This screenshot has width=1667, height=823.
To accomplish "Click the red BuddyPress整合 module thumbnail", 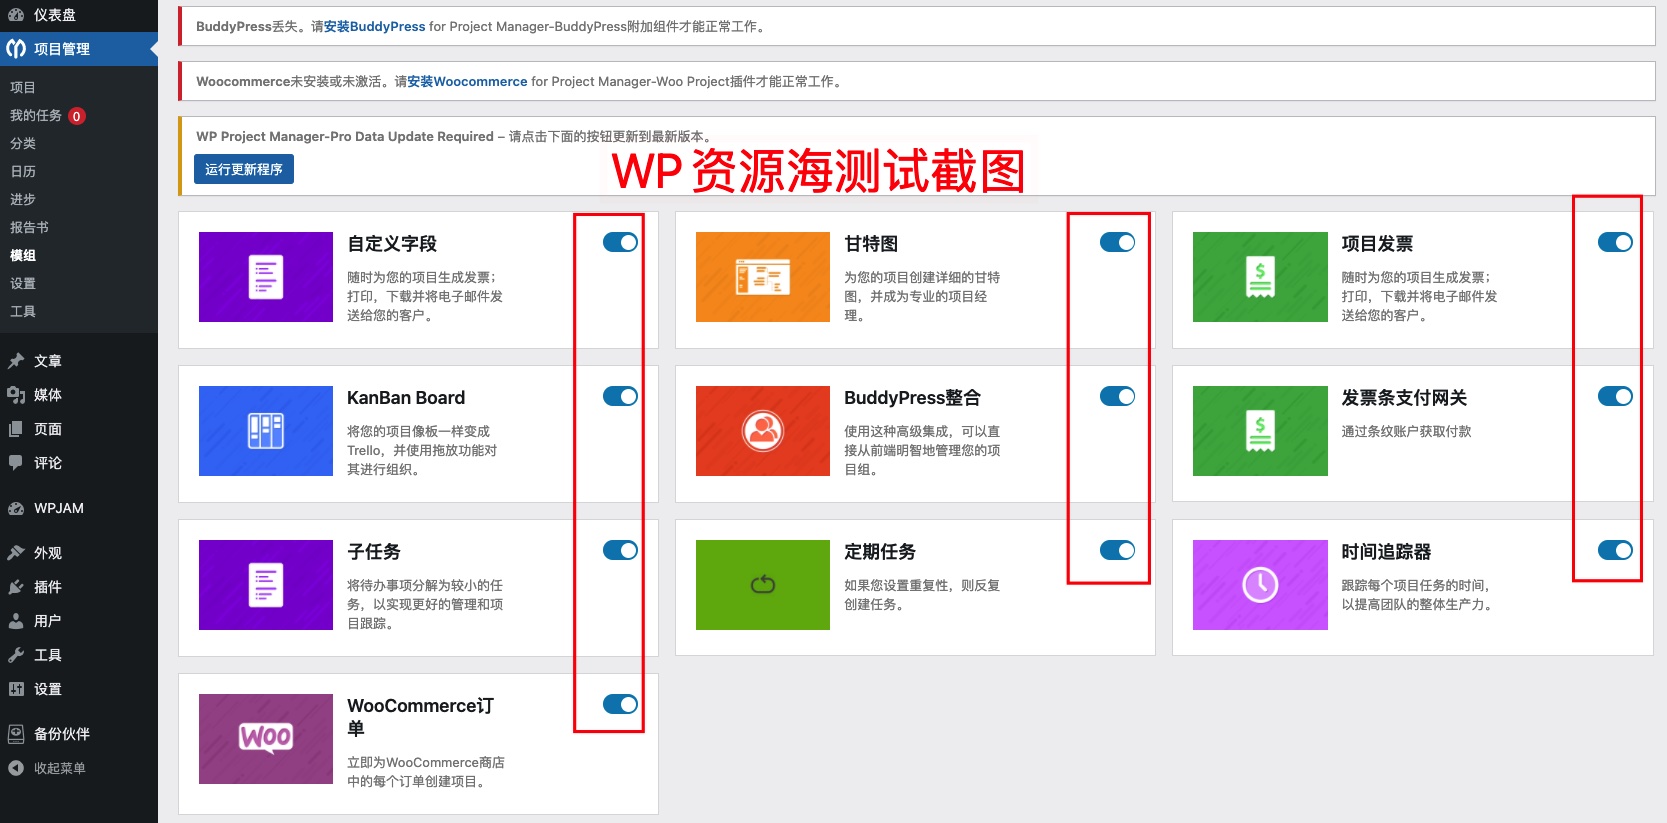I will tap(763, 431).
